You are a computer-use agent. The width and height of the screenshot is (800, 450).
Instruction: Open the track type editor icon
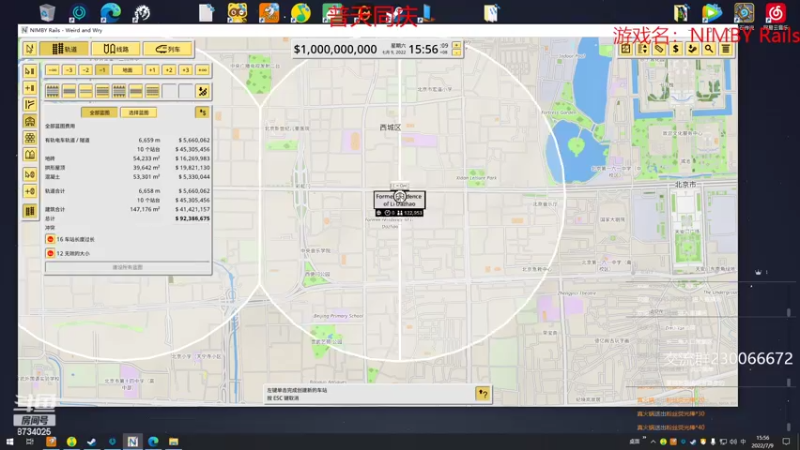[x=203, y=91]
